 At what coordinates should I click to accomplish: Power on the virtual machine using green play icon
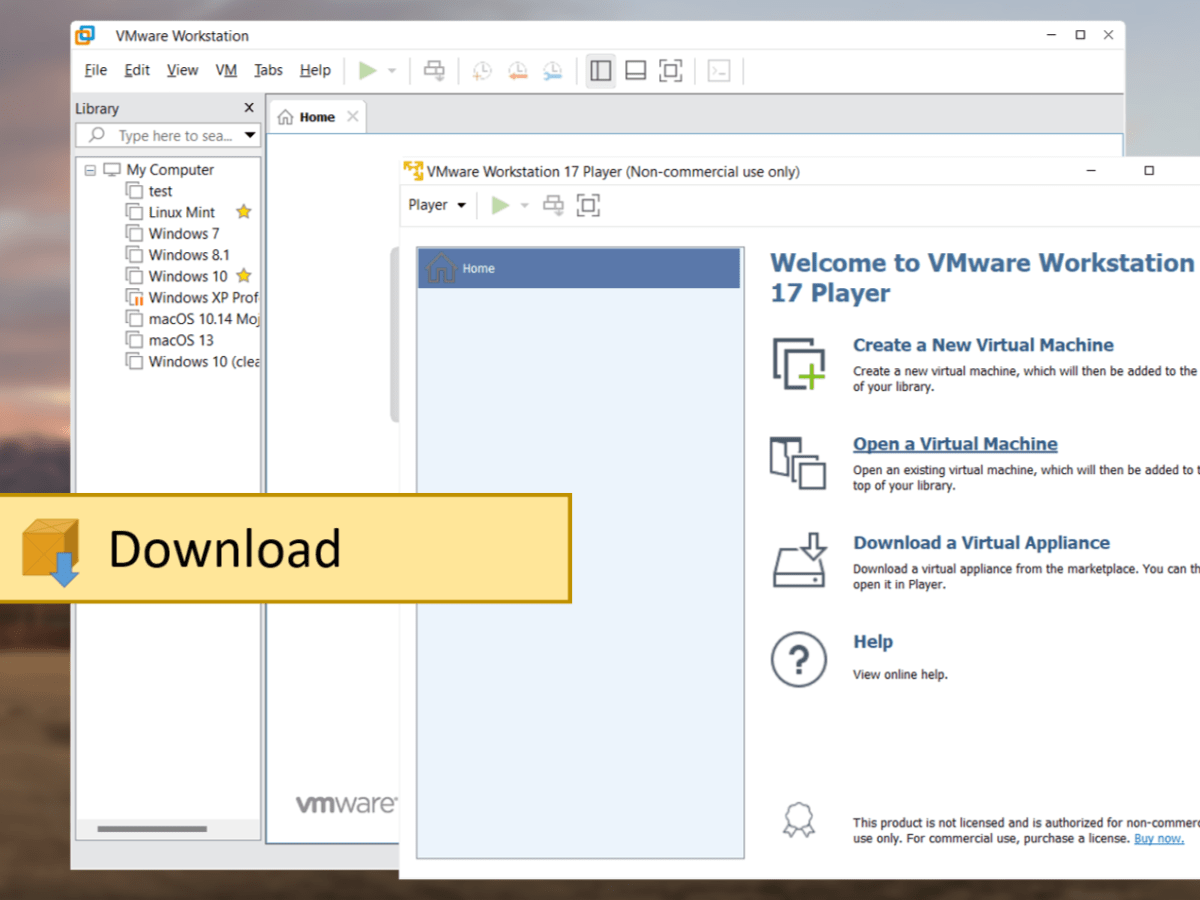369,70
